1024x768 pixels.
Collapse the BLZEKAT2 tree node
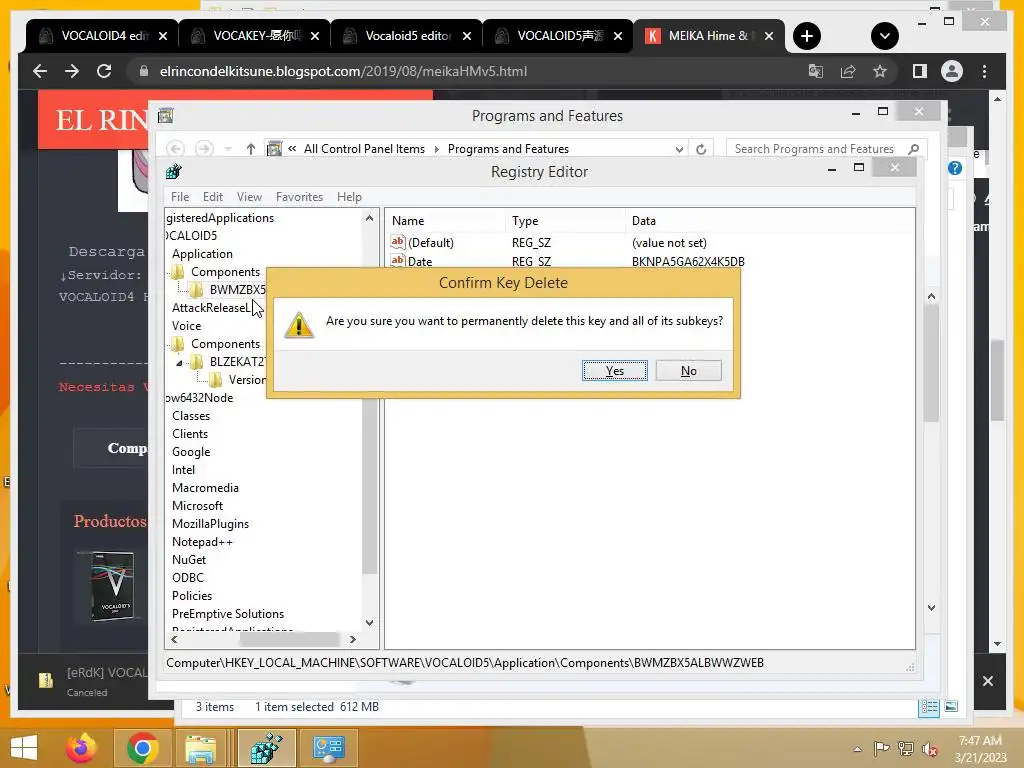(x=179, y=362)
